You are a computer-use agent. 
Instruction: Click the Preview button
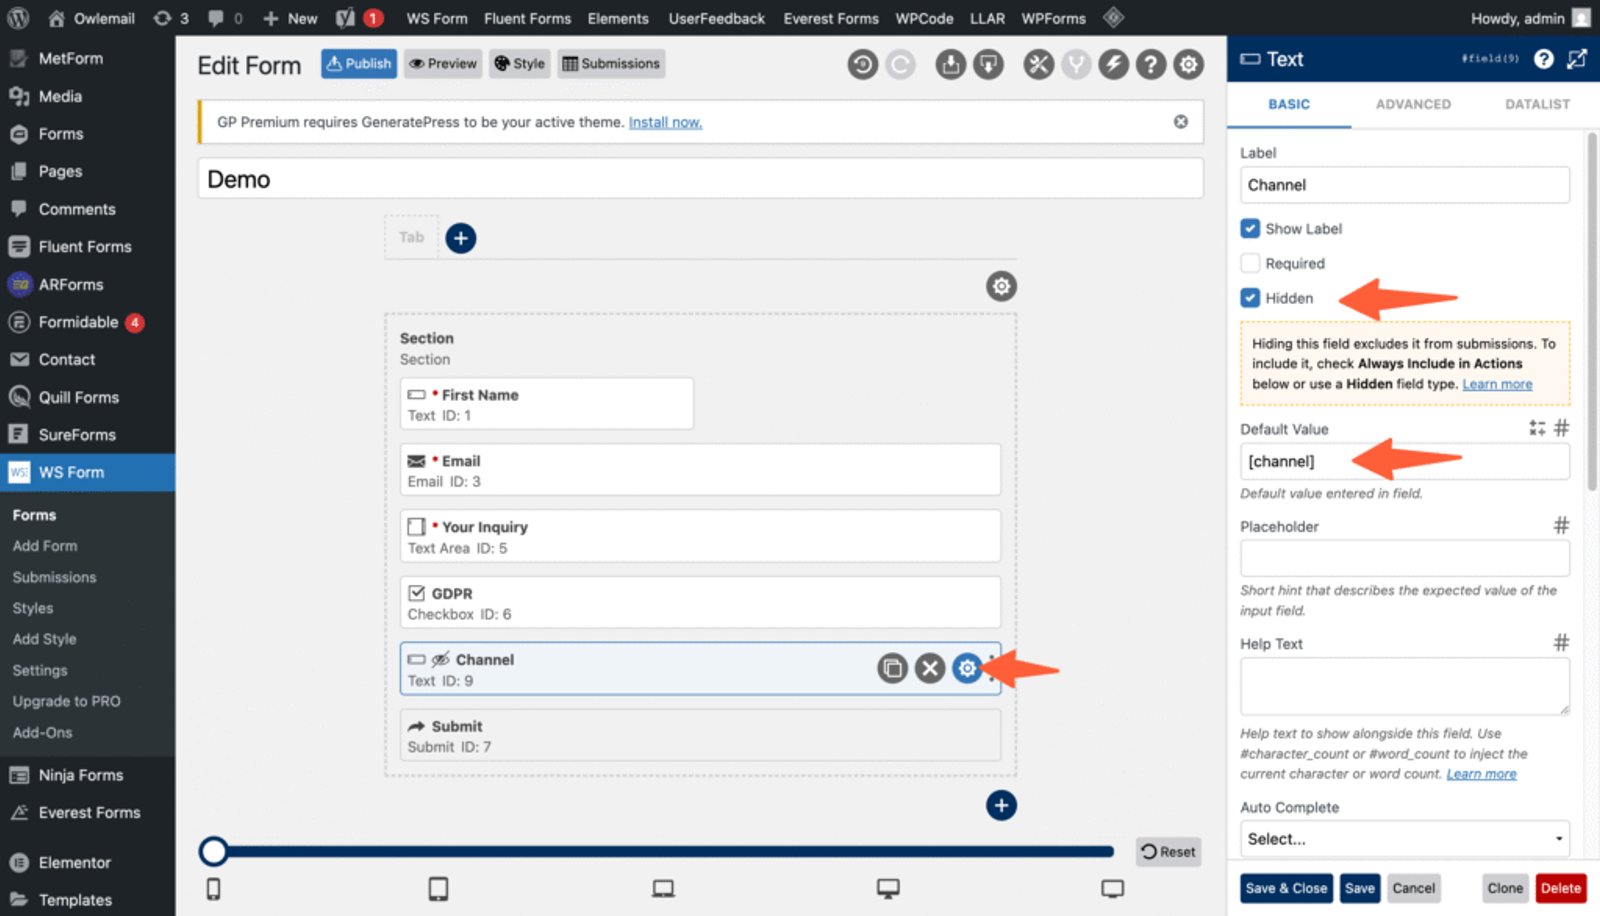pos(443,64)
